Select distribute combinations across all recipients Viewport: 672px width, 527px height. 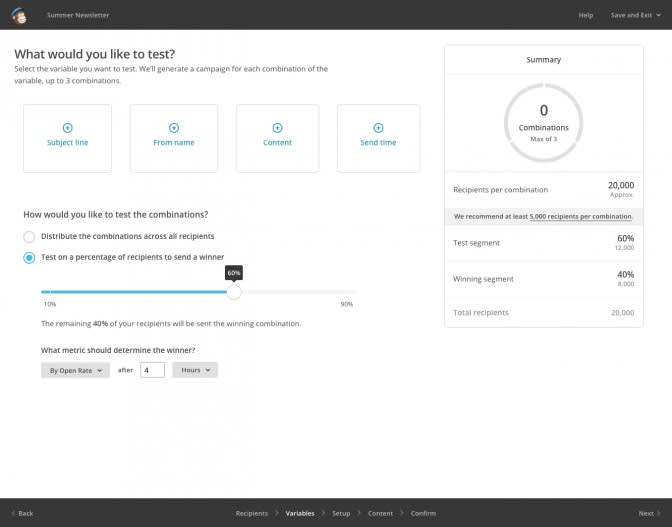pos(29,237)
